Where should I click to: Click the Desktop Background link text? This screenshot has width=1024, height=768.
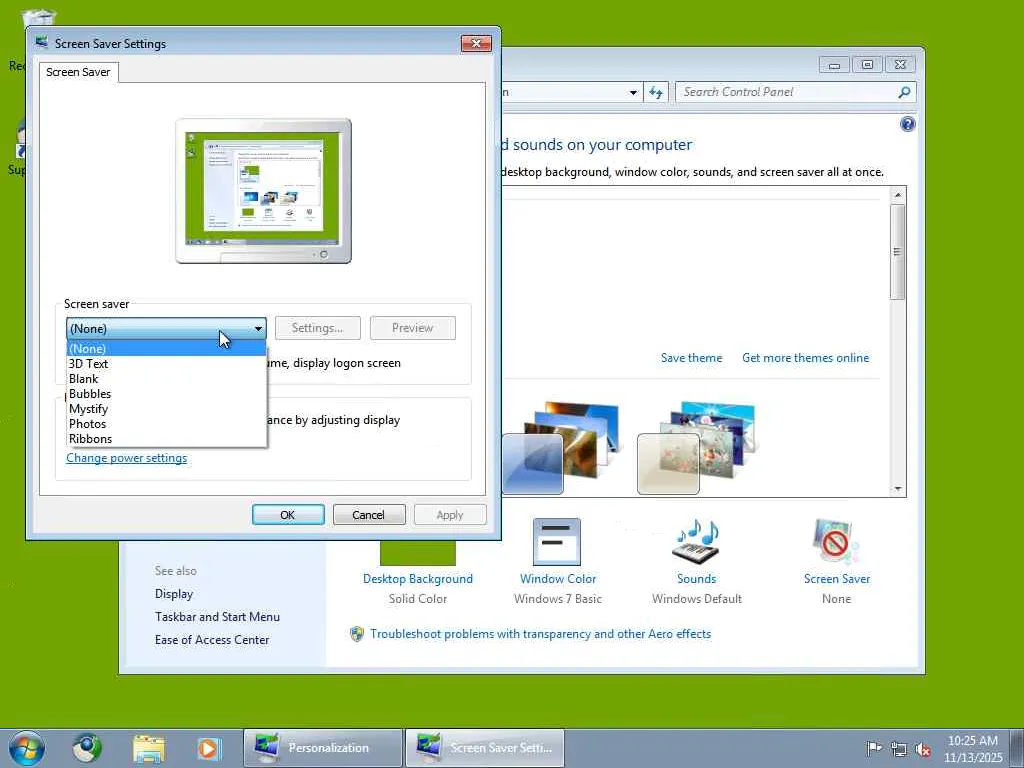418,579
